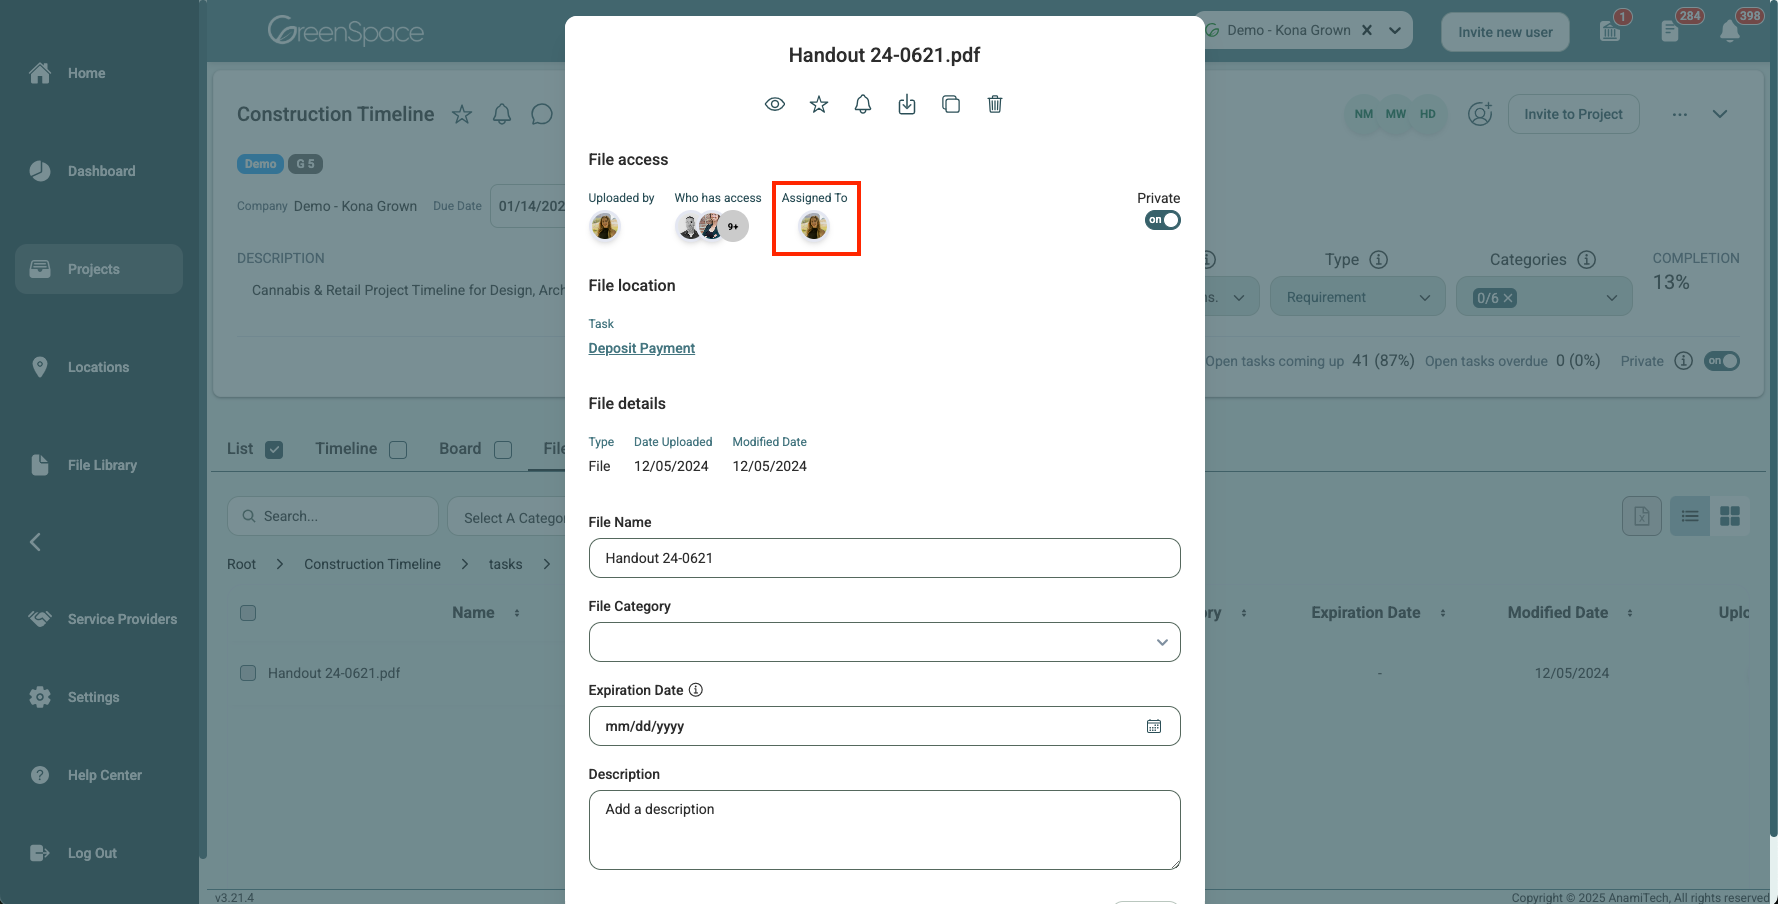
Task: Open project comments chat bubble icon
Action: coord(542,114)
